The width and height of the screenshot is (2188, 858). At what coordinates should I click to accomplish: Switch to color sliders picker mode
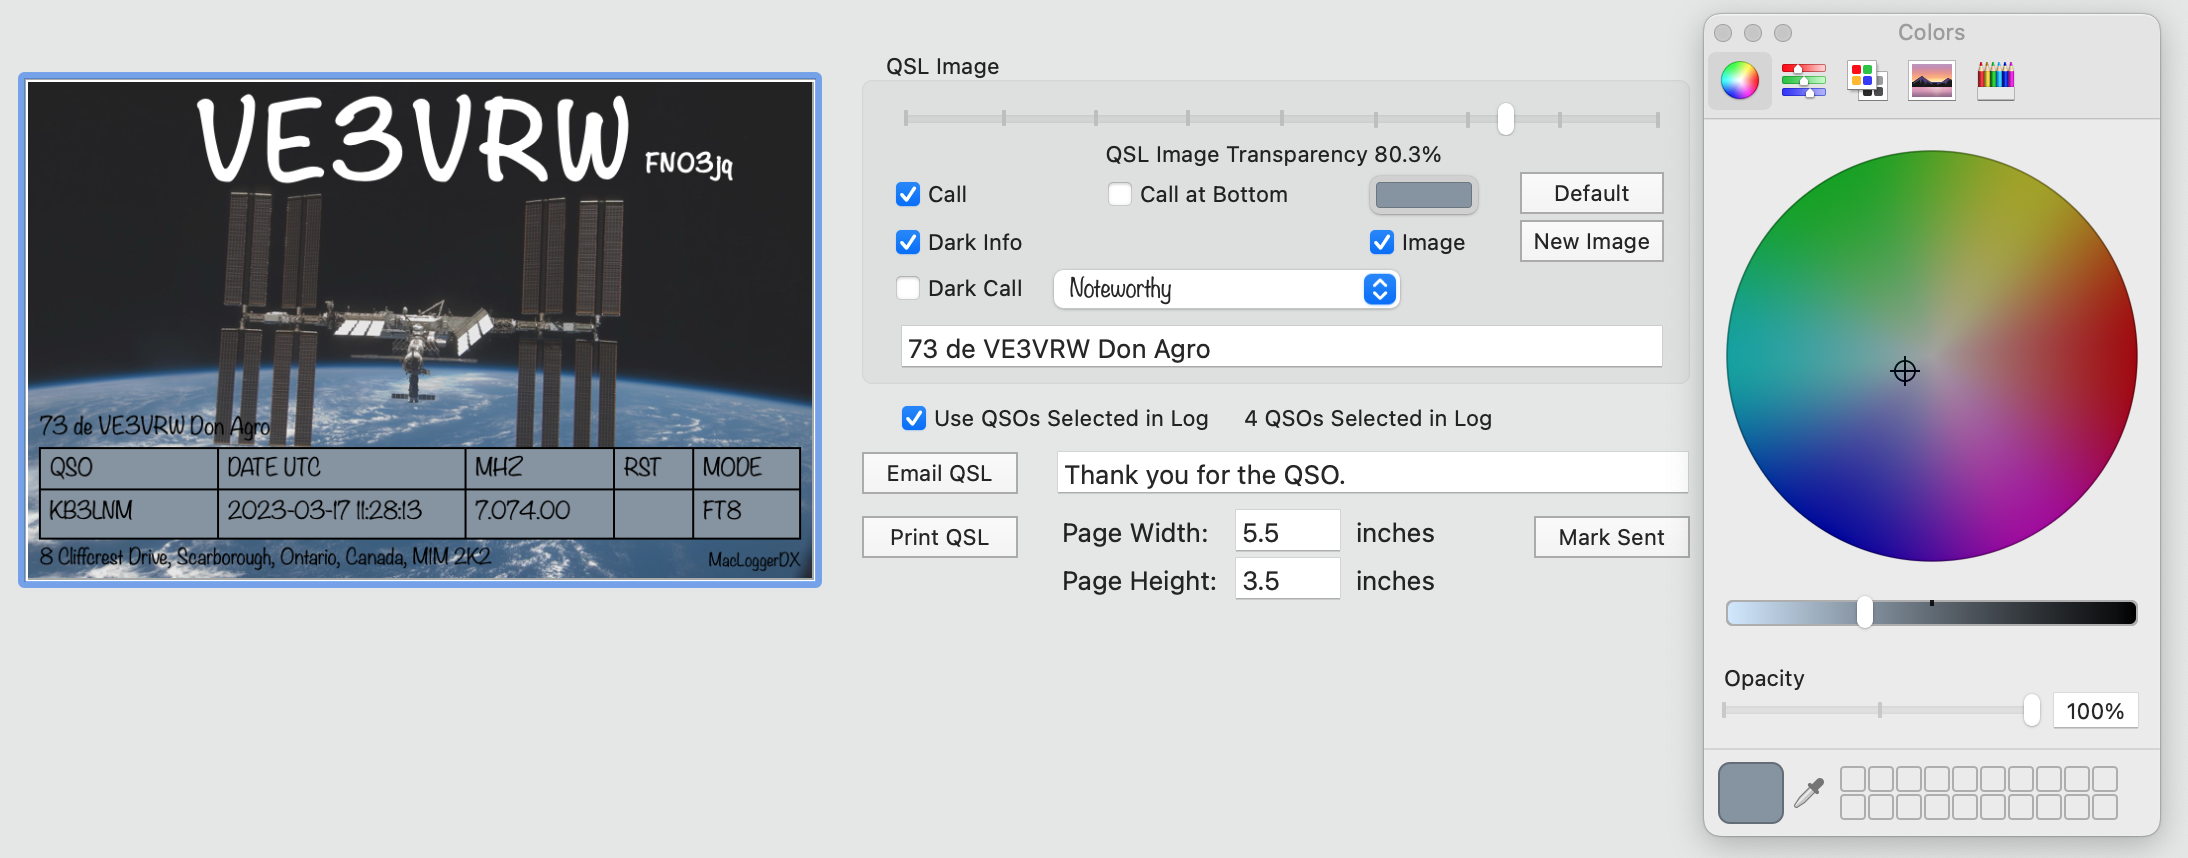[x=1803, y=80]
